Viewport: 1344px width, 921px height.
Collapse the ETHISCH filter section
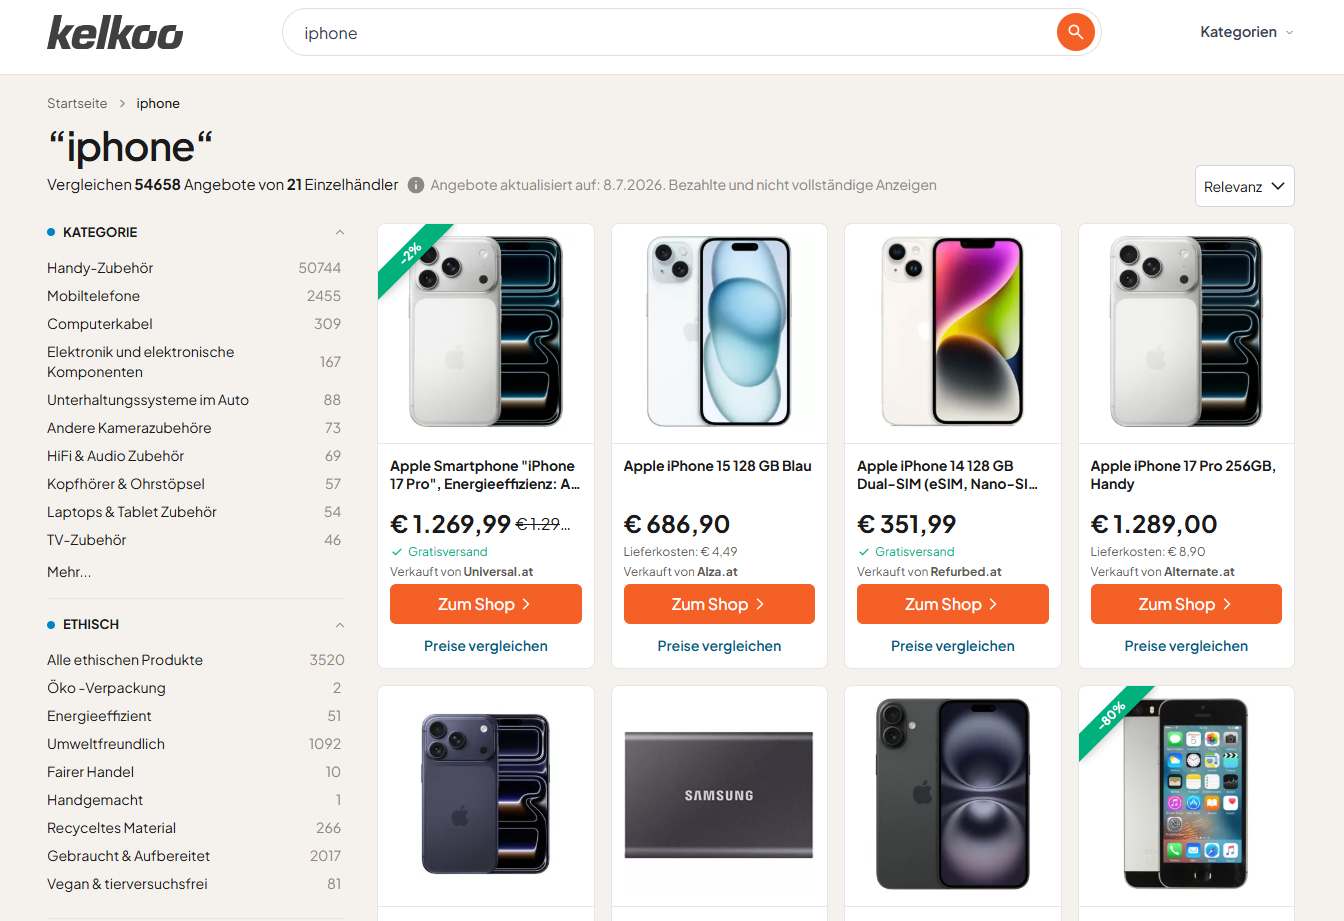340,625
